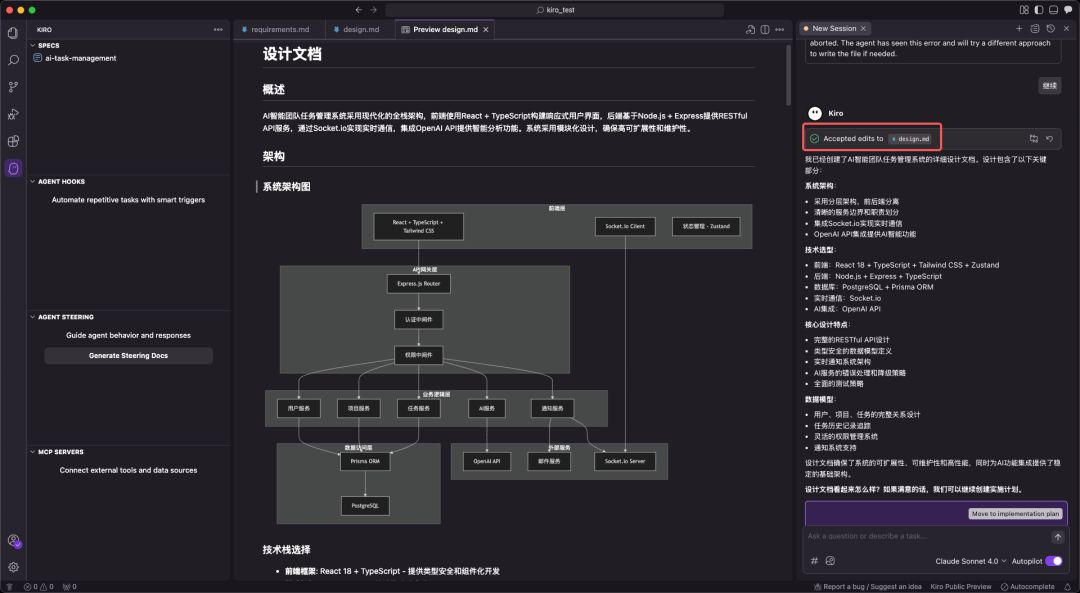The height and width of the screenshot is (593, 1080).
Task: Select the New Session chat tab
Action: (x=833, y=28)
